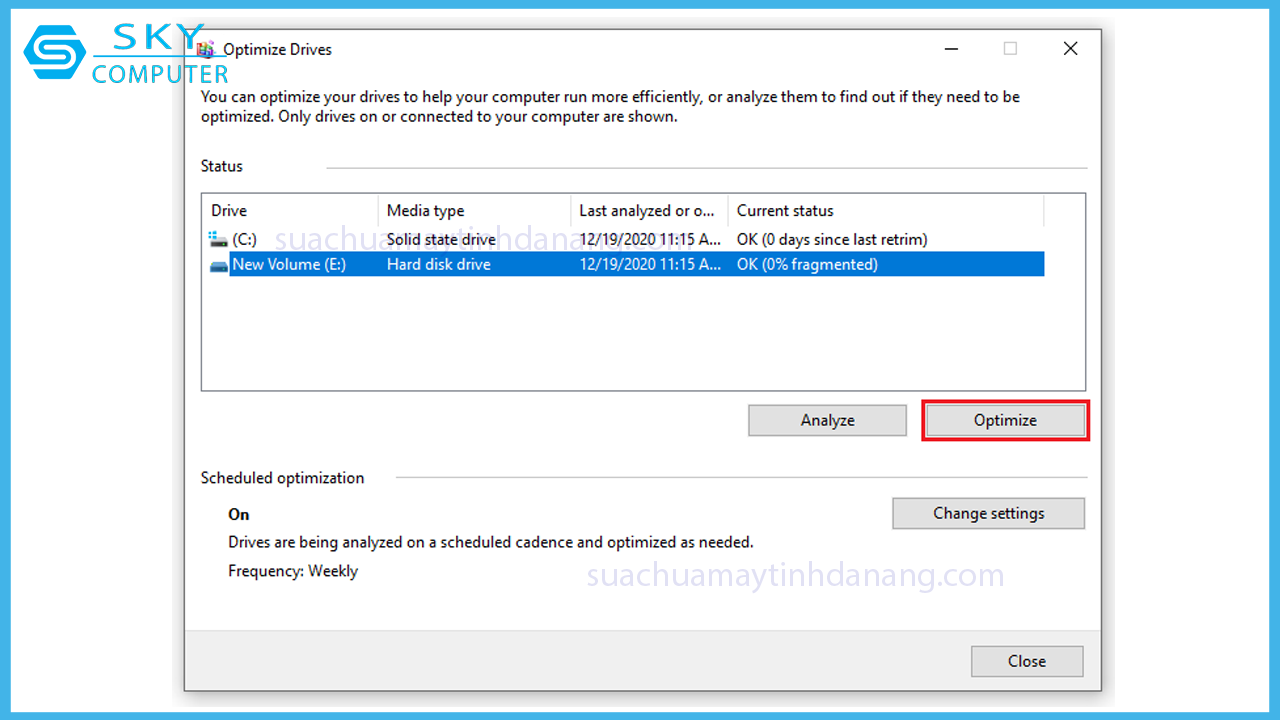Image resolution: width=1280 pixels, height=720 pixels.
Task: Click the Close button at bottom
Action: (1026, 661)
